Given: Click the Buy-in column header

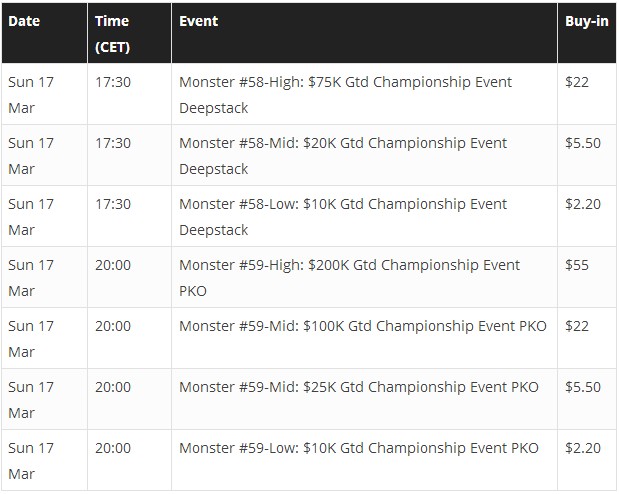Looking at the screenshot, I should point(587,21).
